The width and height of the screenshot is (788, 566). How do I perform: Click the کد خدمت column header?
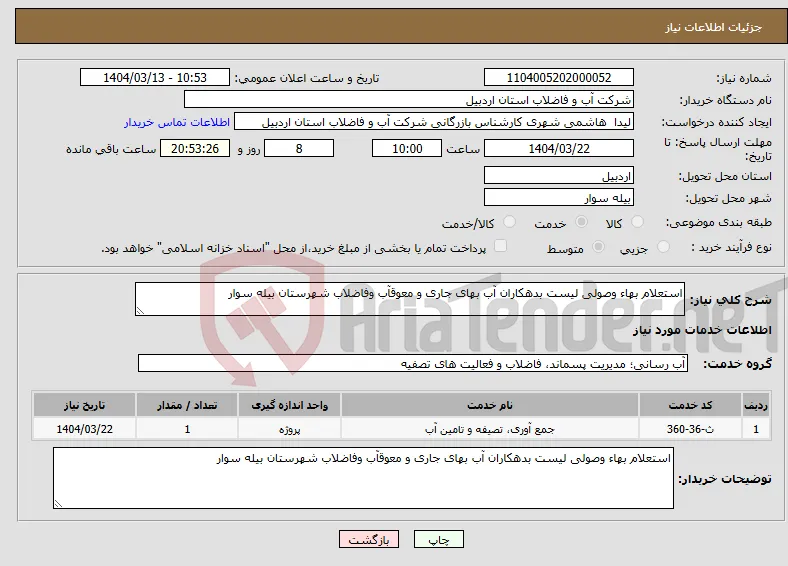[x=691, y=405]
